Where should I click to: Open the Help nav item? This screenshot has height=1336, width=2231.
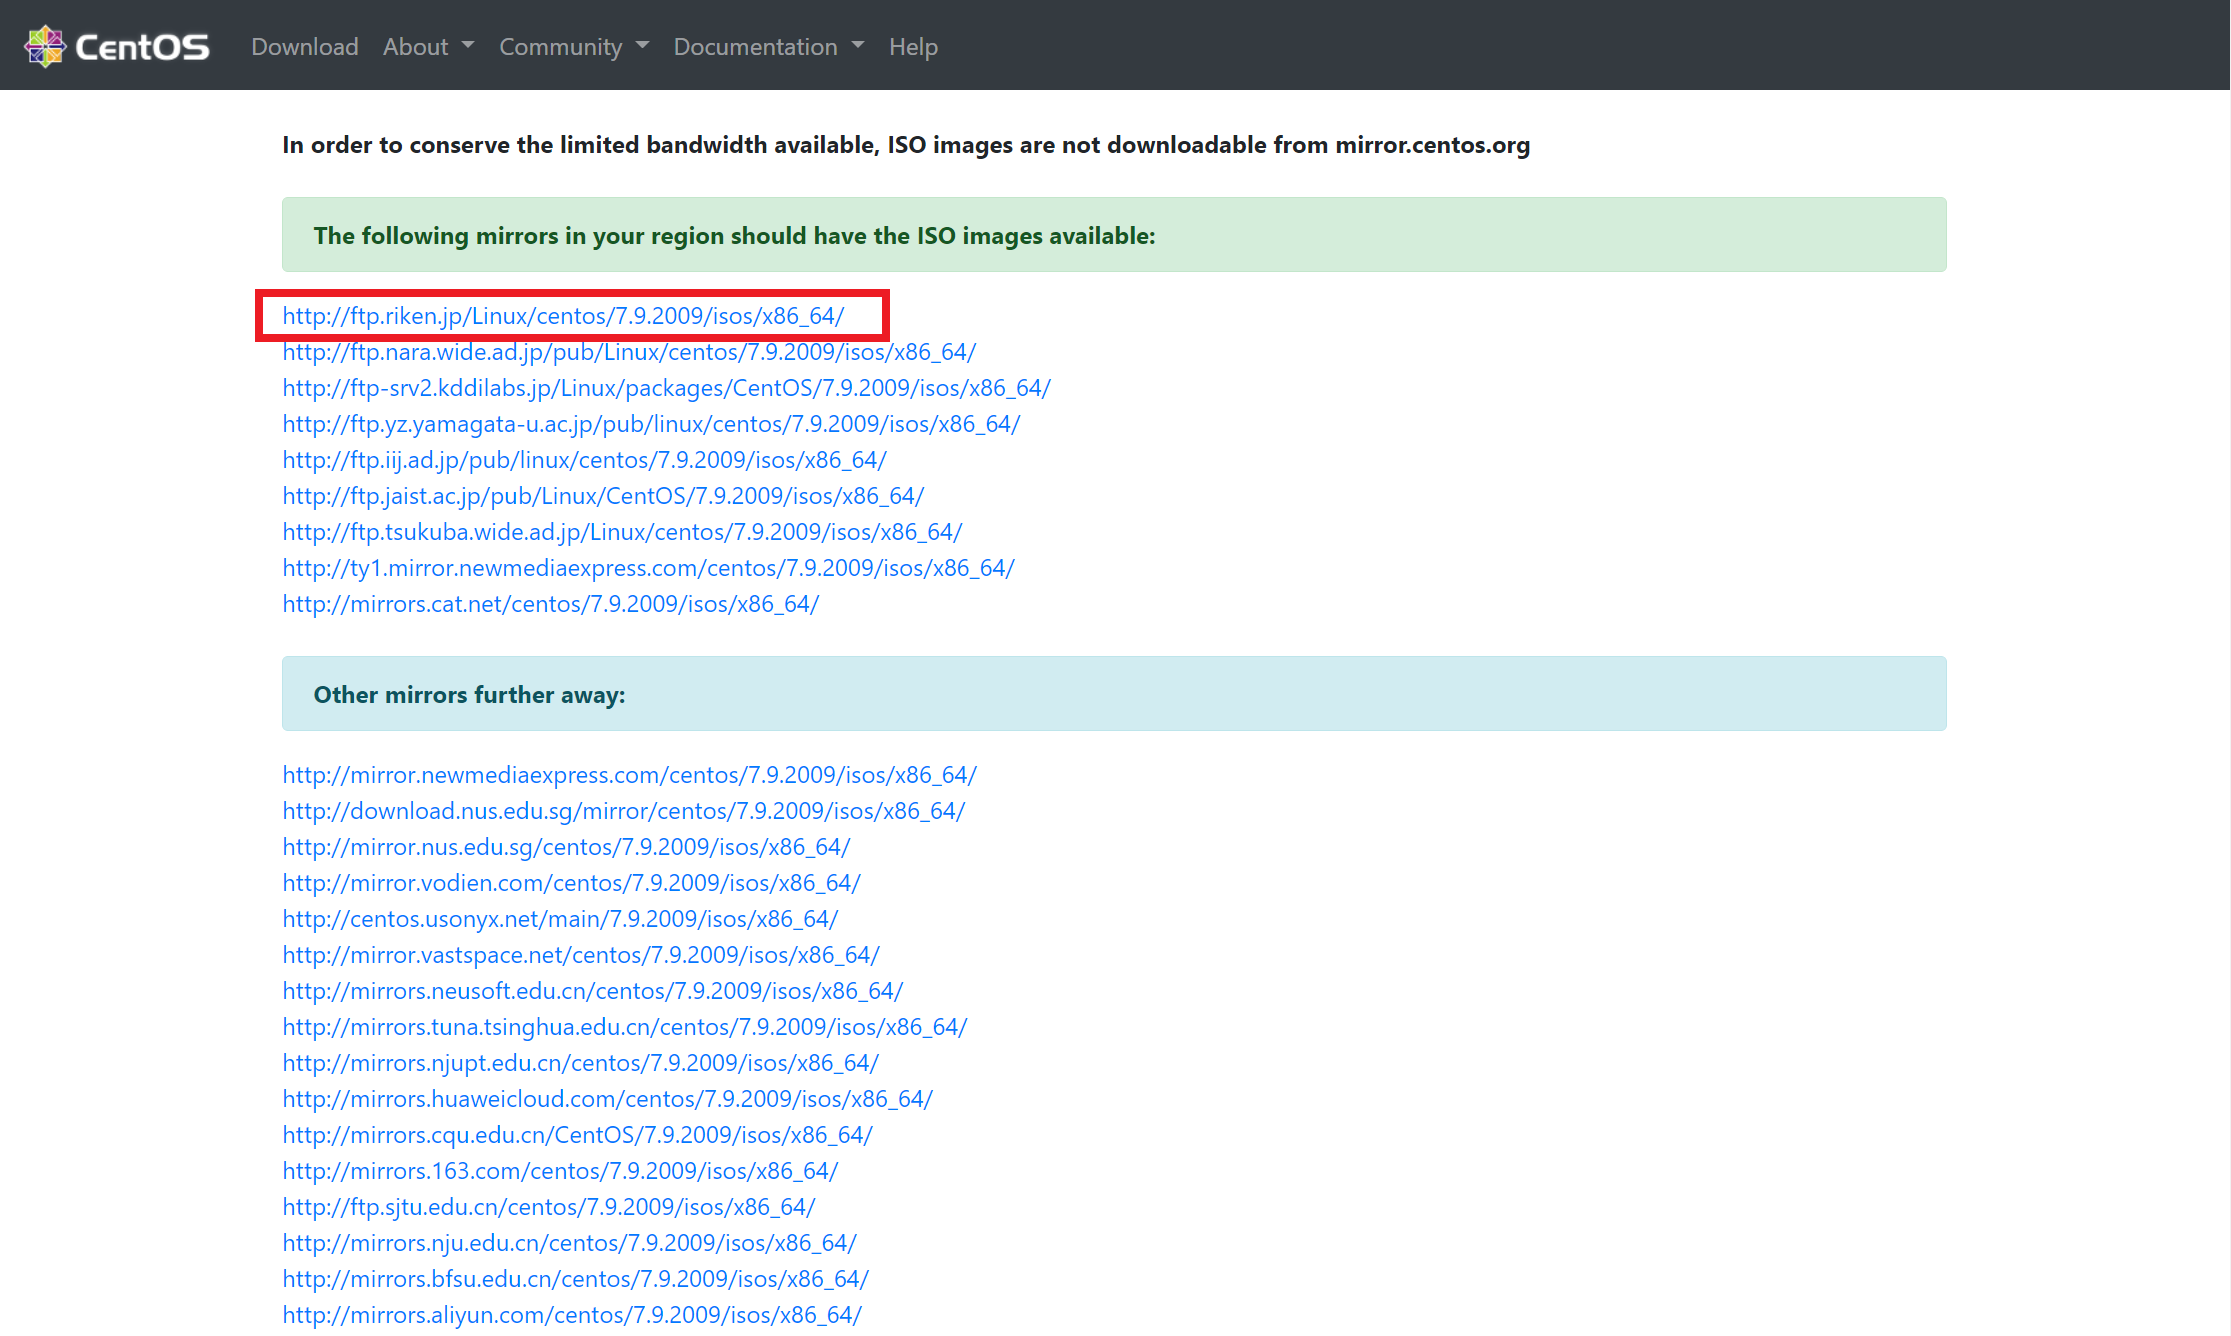pyautogui.click(x=913, y=47)
